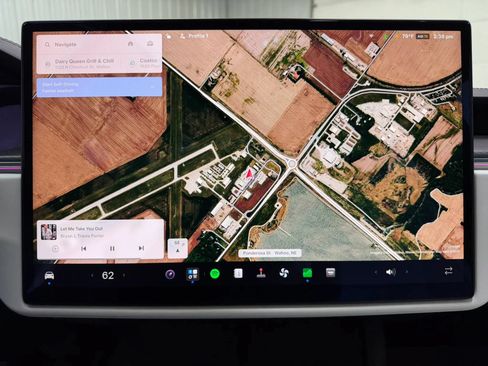Viewport: 488px width, 366px height.
Task: Skip to the previous track
Action: [x=84, y=248]
